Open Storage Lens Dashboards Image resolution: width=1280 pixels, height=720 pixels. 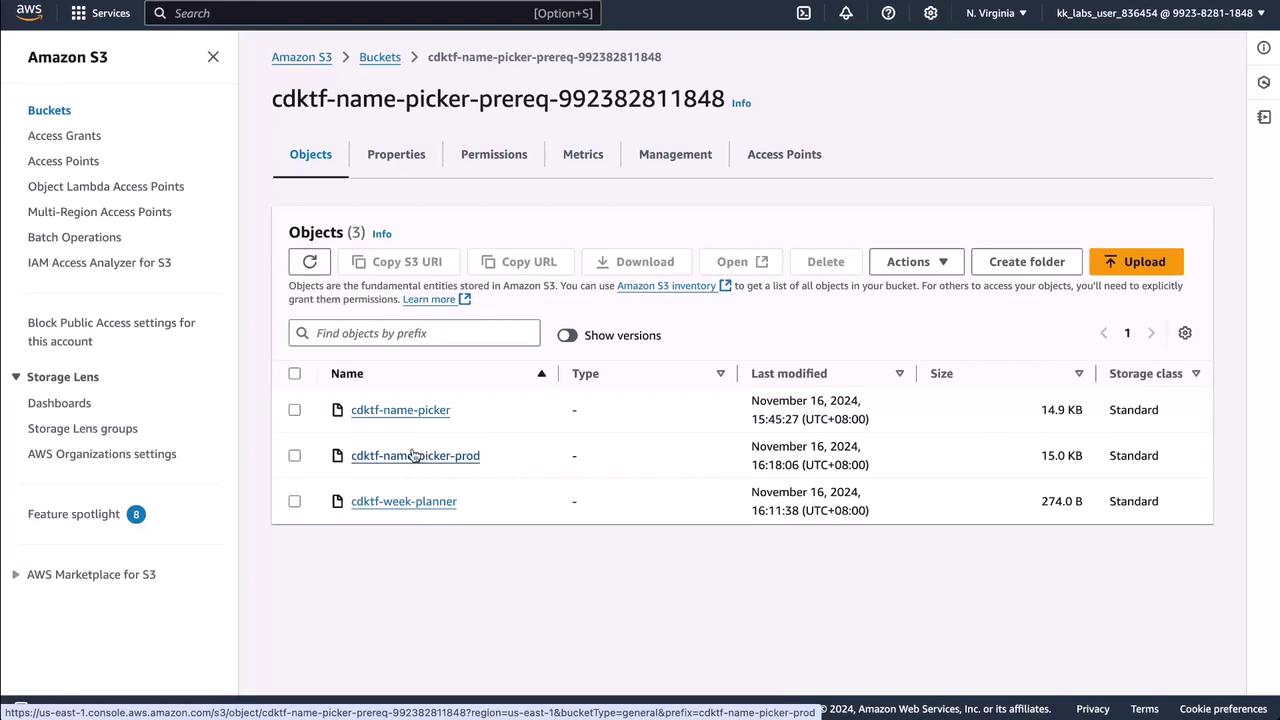pyautogui.click(x=59, y=403)
